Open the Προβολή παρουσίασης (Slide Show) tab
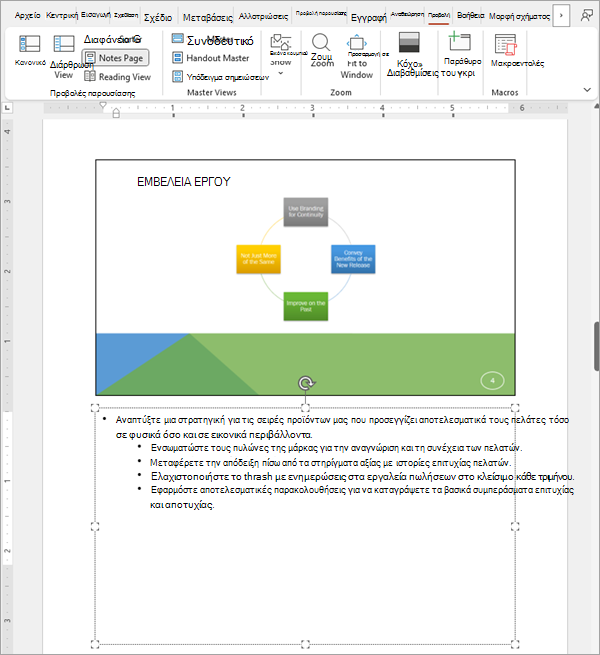The image size is (600, 655). [321, 13]
